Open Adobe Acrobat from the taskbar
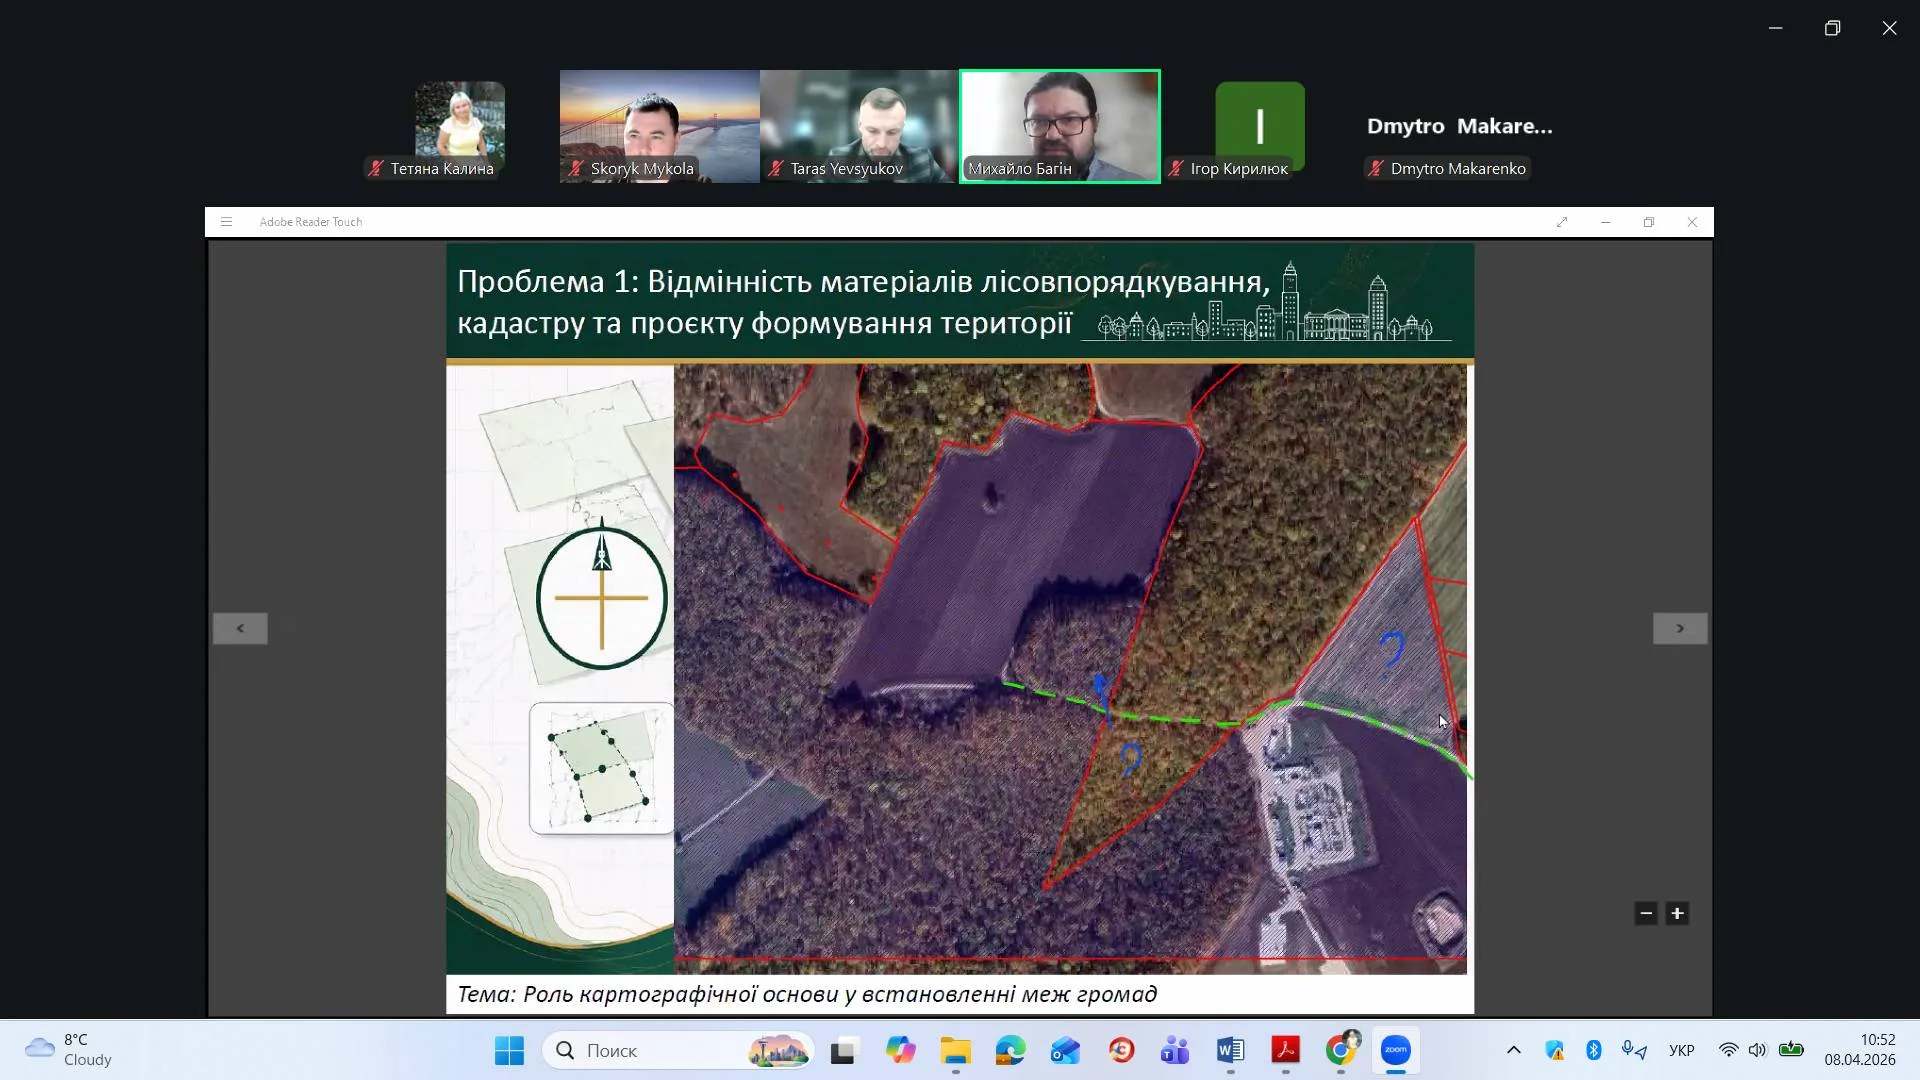Viewport: 1920px width, 1080px height. [x=1285, y=1050]
